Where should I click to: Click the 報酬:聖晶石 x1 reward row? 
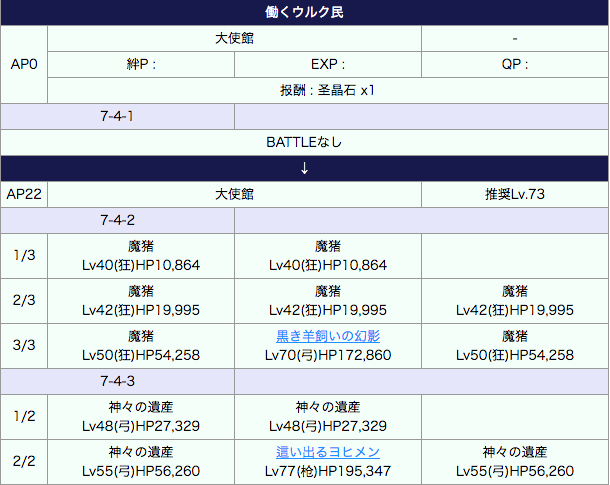pyautogui.click(x=327, y=90)
